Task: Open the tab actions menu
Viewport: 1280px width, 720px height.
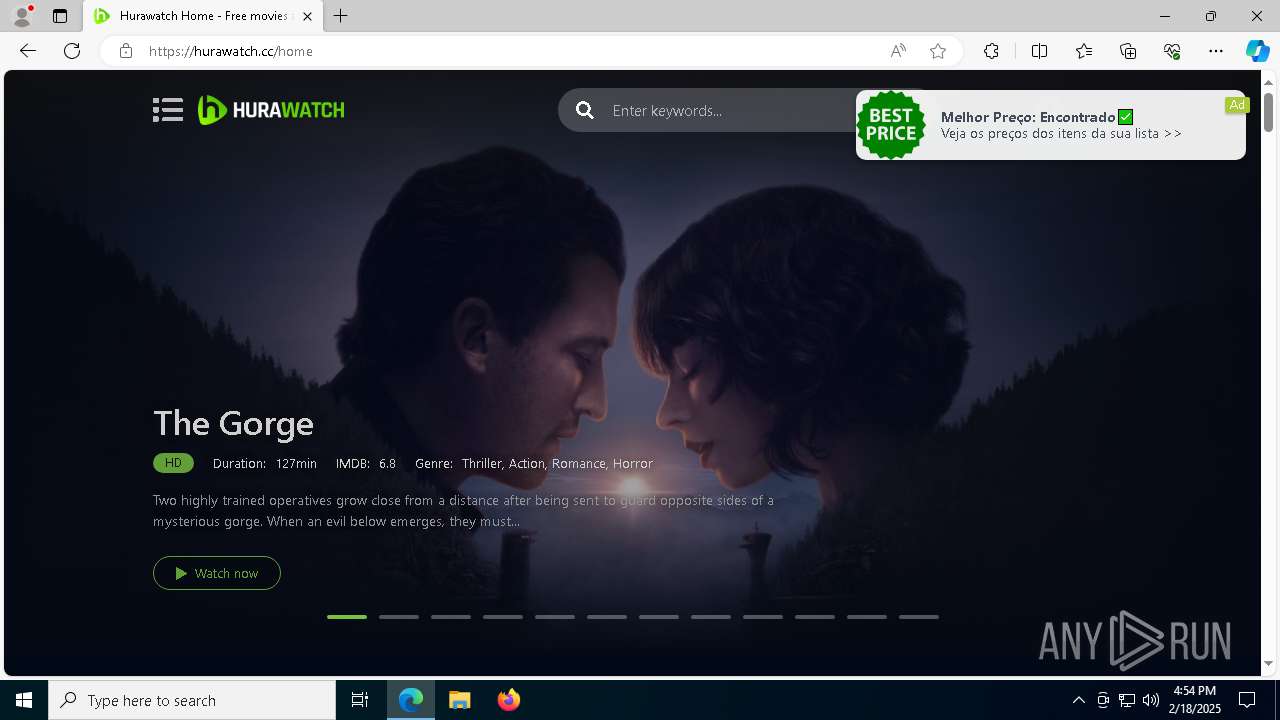Action: tap(60, 16)
